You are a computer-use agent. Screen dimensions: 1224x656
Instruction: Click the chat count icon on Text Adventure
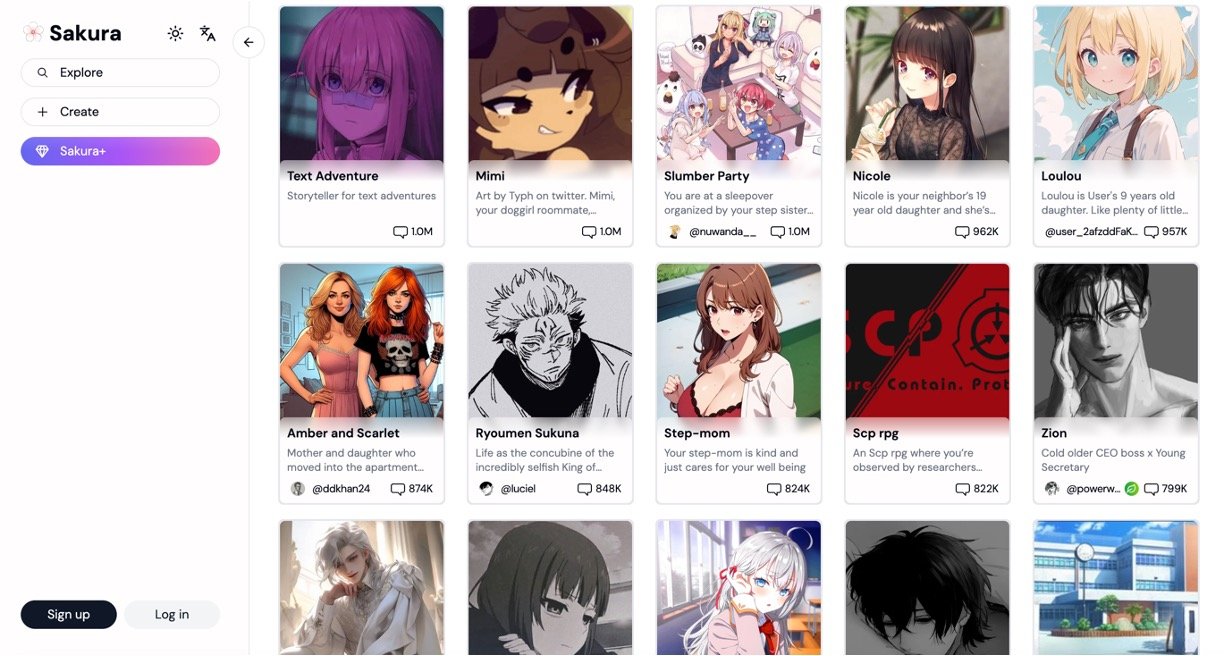400,232
